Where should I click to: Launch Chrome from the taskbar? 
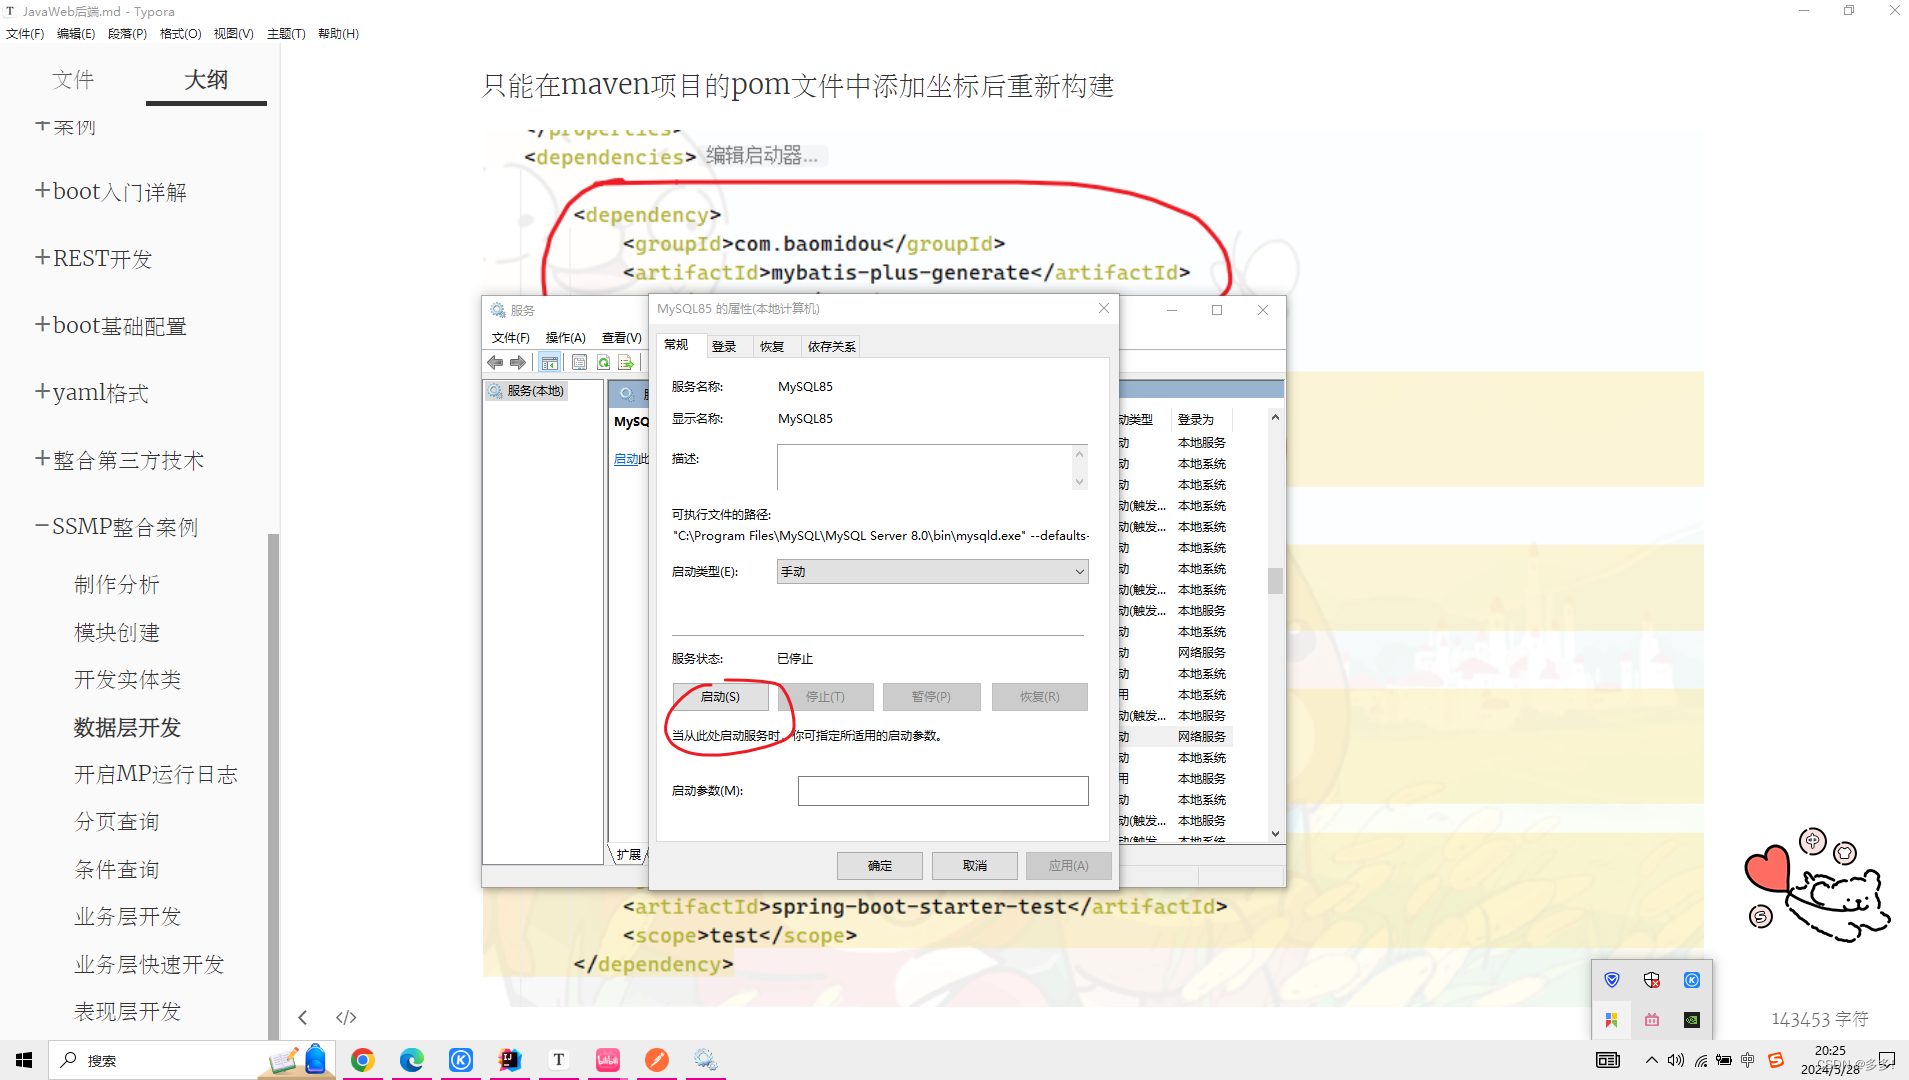[362, 1060]
